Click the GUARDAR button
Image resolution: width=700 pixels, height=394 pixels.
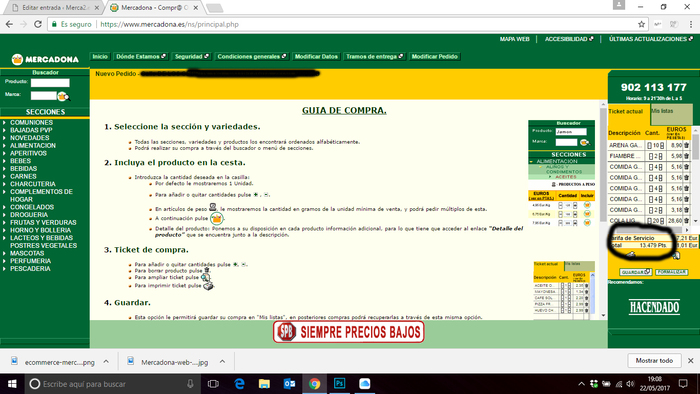click(x=636, y=272)
